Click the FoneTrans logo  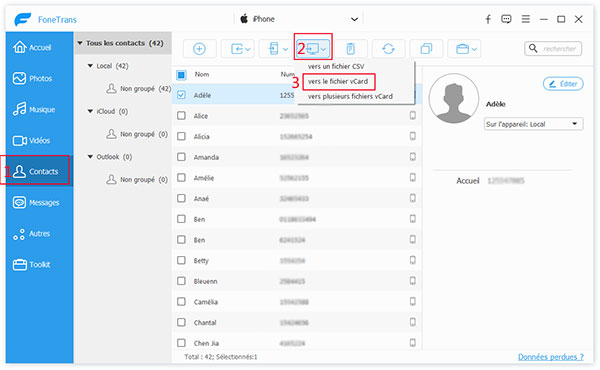click(x=23, y=19)
